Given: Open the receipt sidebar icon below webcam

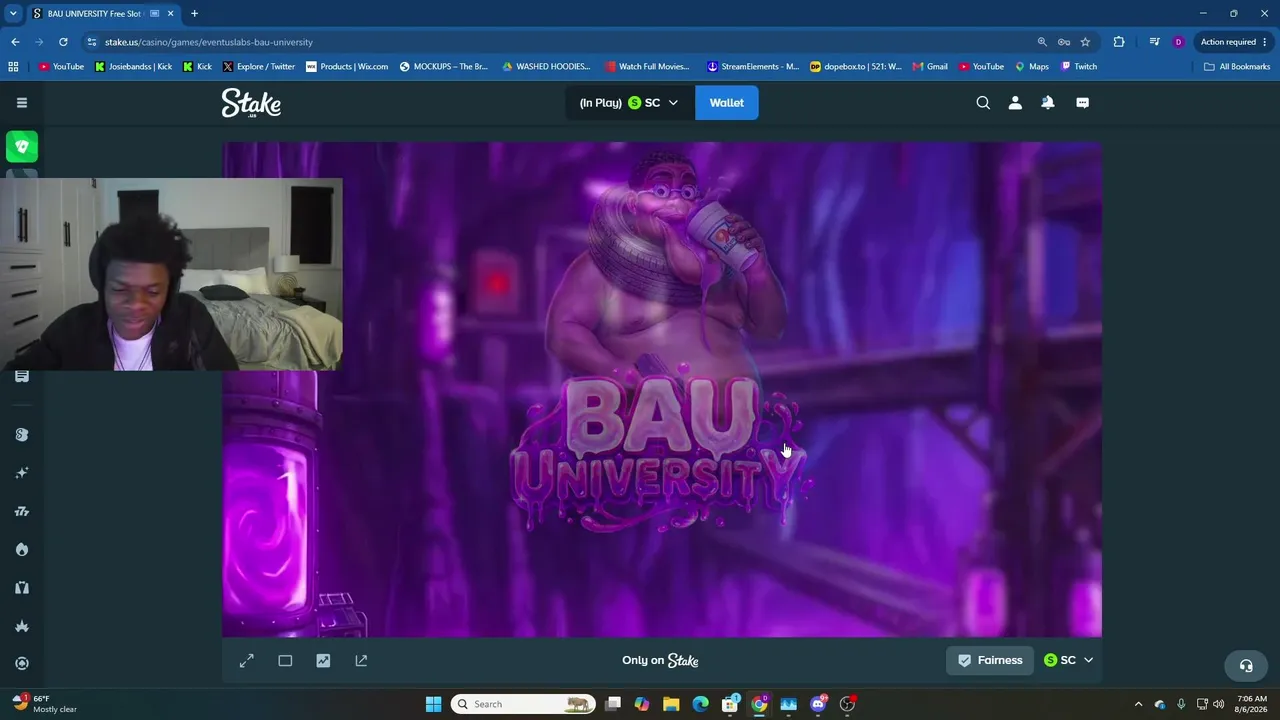Looking at the screenshot, I should [x=22, y=376].
